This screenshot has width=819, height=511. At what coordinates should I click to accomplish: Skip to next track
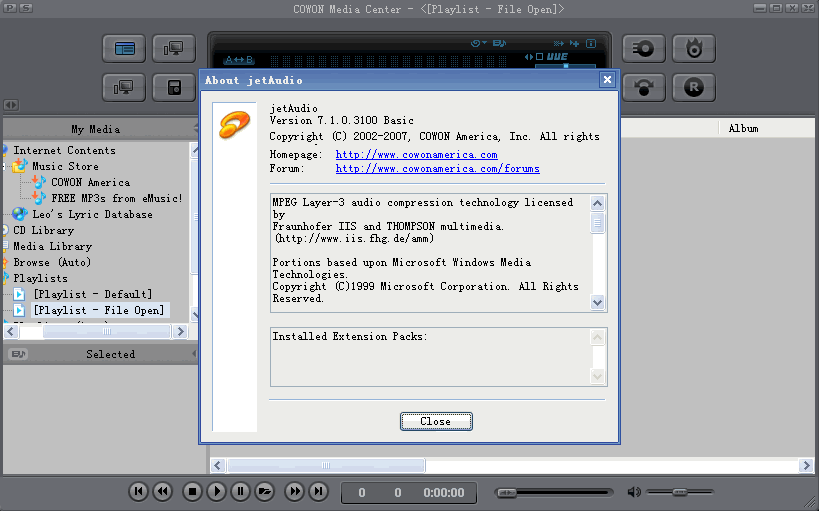coord(319,491)
